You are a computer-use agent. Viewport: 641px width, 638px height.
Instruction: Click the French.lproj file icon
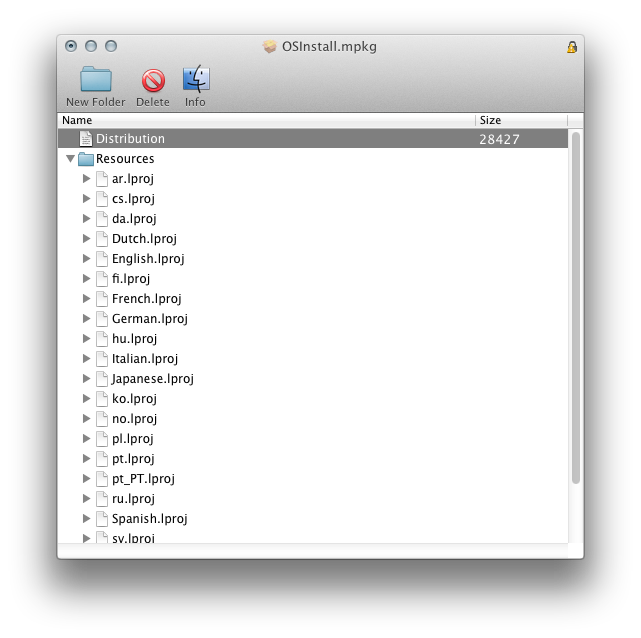coord(102,299)
